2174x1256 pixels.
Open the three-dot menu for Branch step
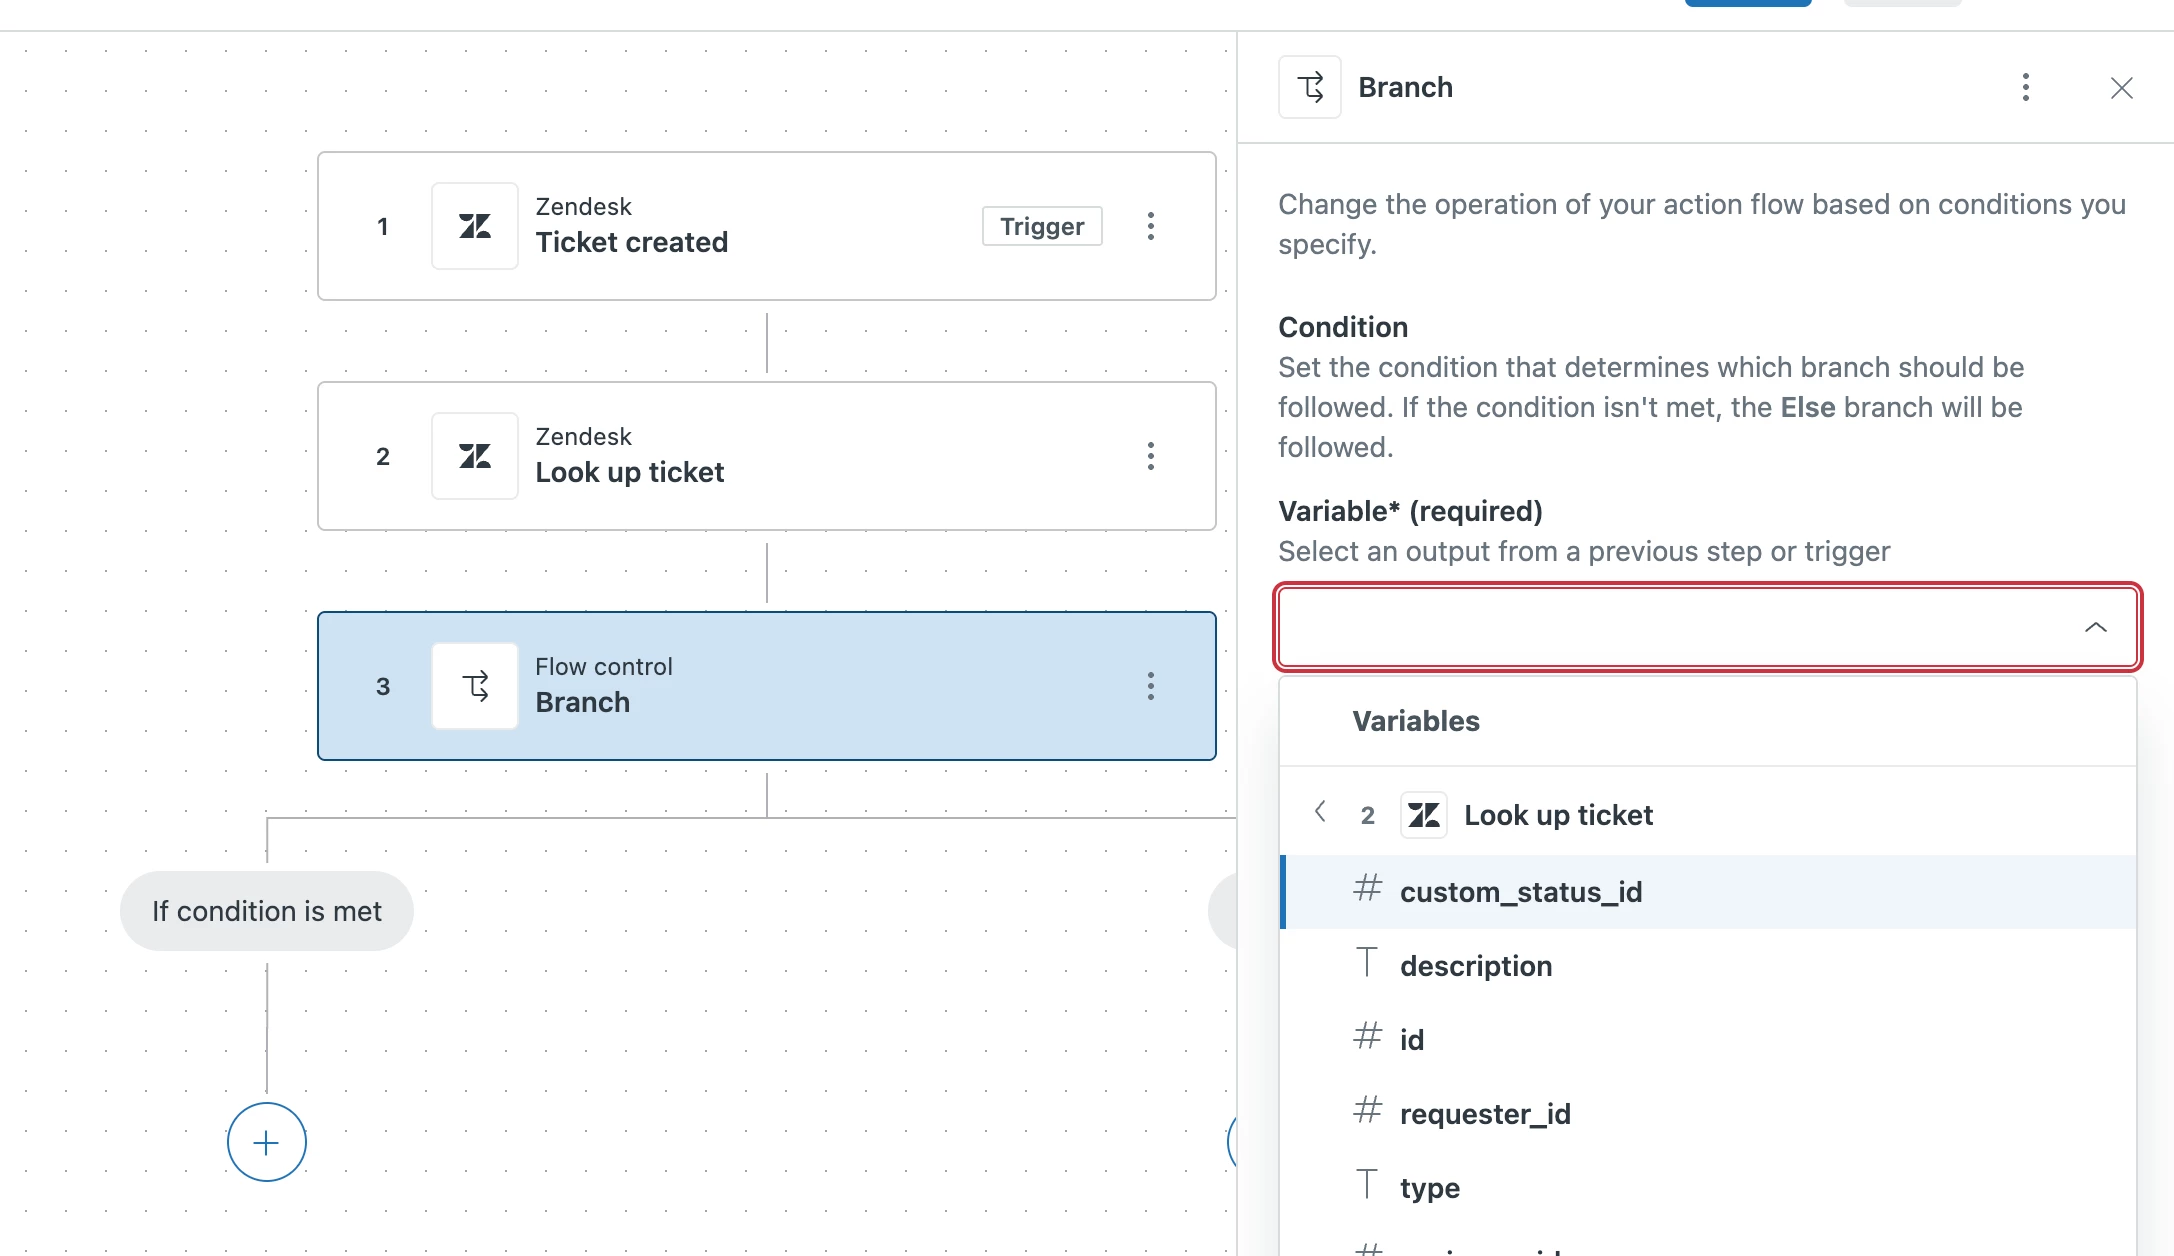point(1151,686)
